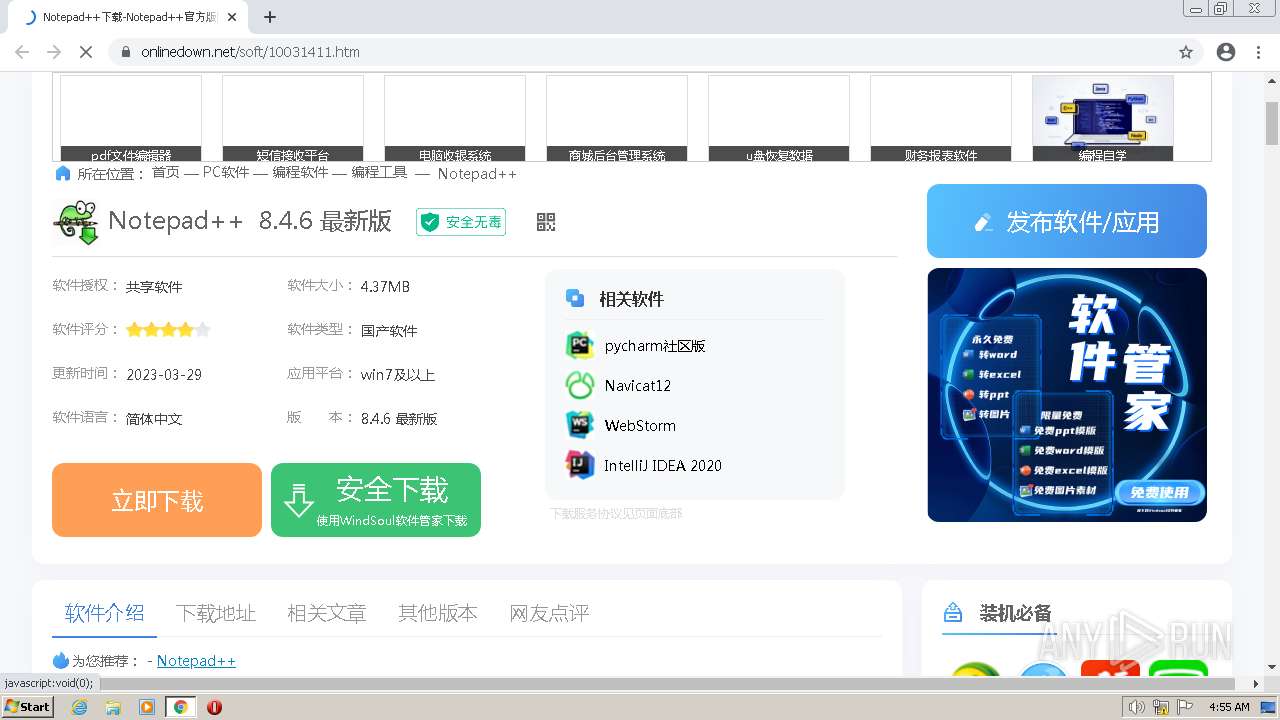
Task: Open the 编程自学 ad thumbnail
Action: [1103, 118]
